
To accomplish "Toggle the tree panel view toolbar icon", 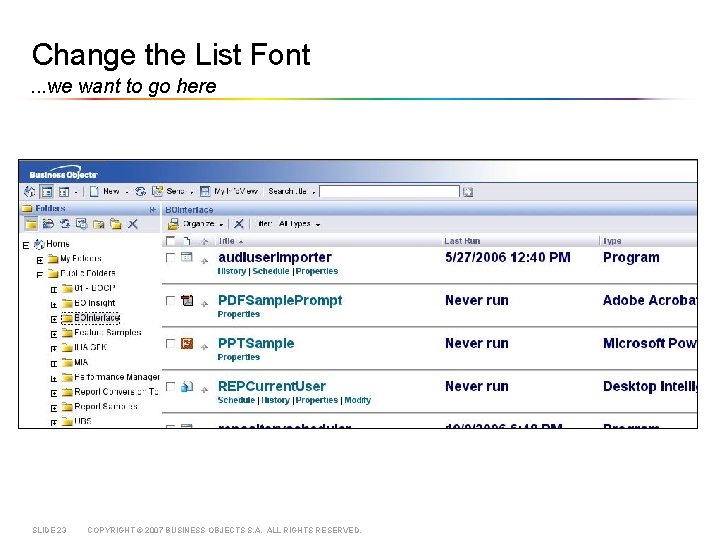I will point(46,191).
